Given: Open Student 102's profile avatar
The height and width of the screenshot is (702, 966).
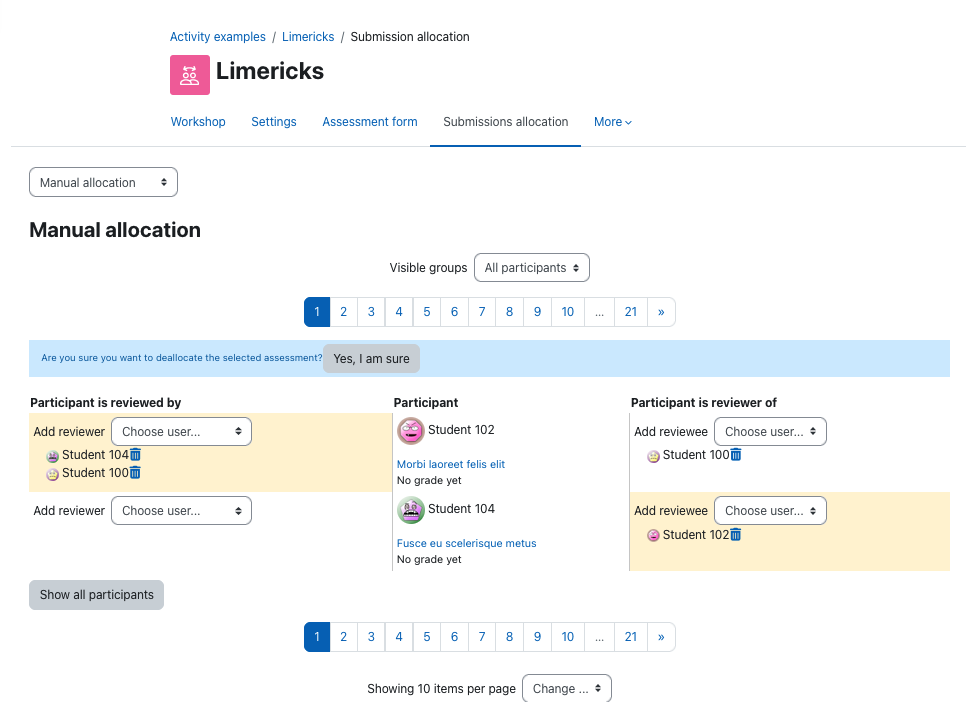Looking at the screenshot, I should coord(411,431).
